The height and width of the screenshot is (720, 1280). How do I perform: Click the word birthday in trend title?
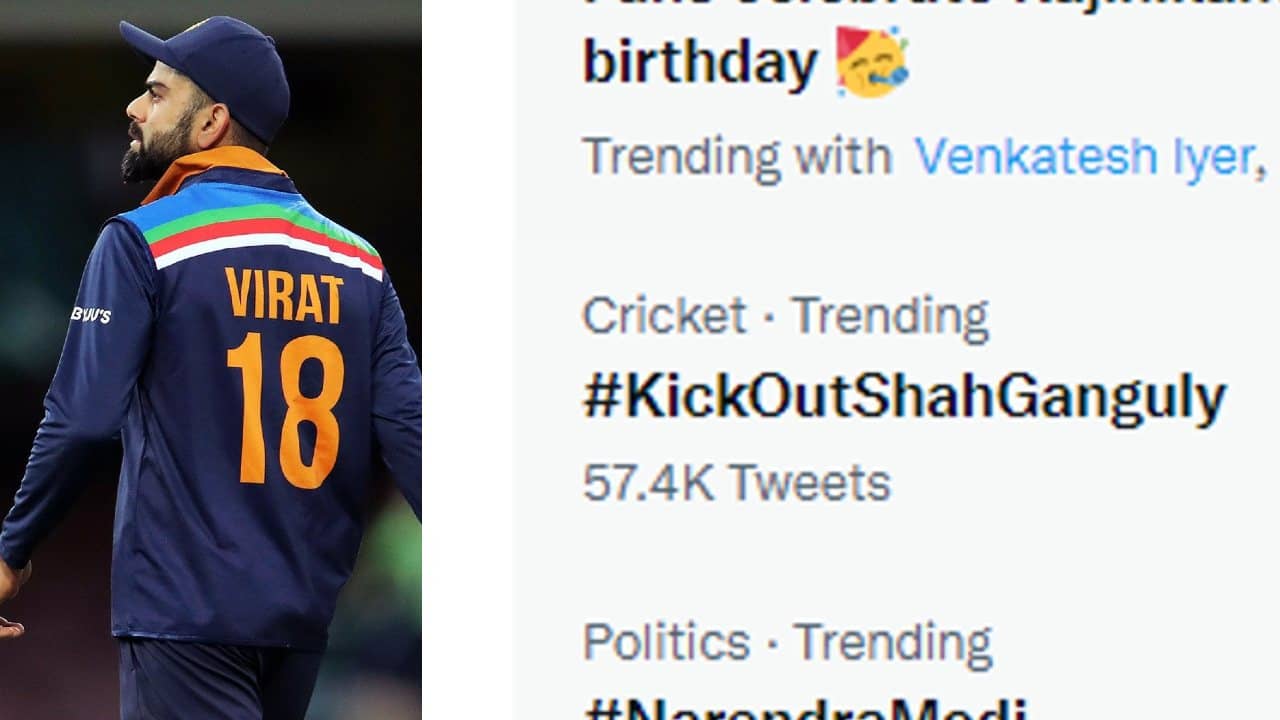[700, 62]
